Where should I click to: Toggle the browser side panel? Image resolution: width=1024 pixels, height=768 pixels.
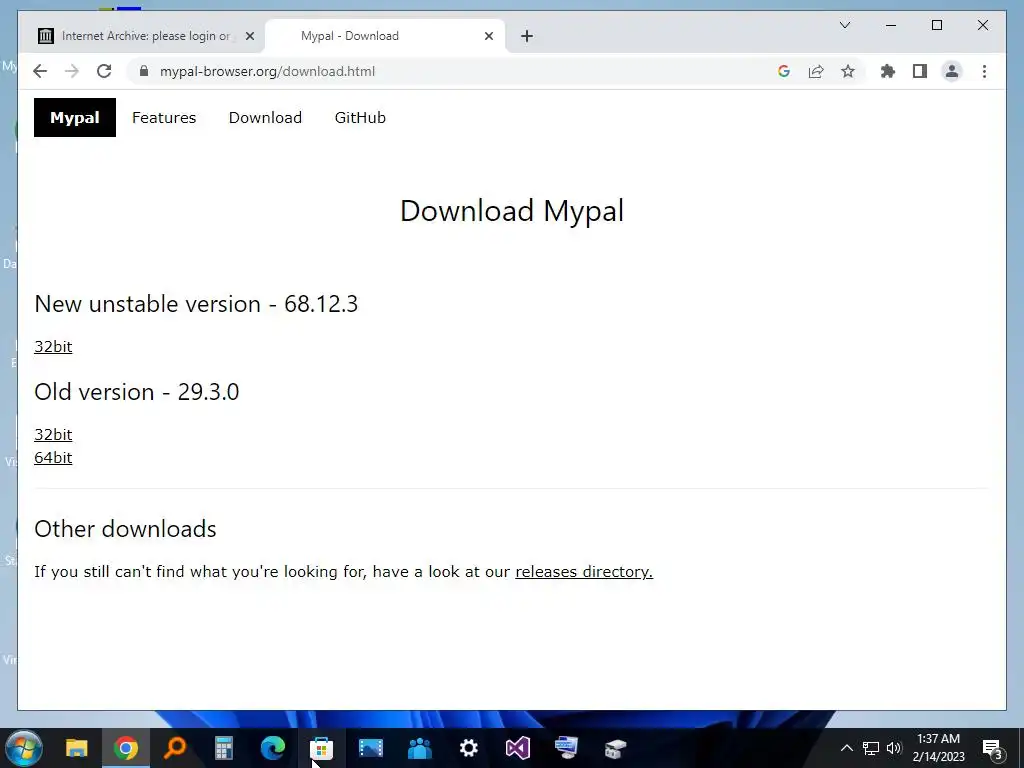coord(920,71)
